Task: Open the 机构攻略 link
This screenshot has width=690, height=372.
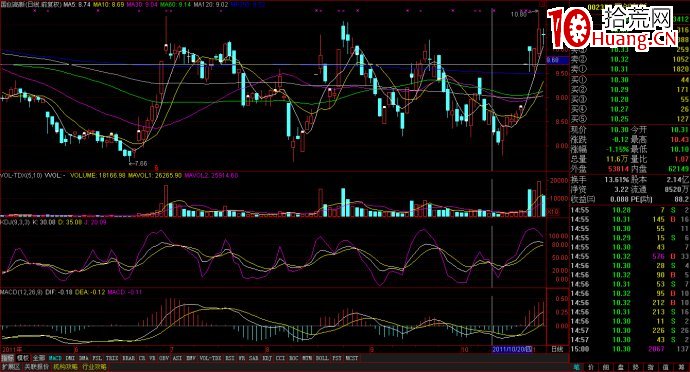Action: pyautogui.click(x=65, y=367)
